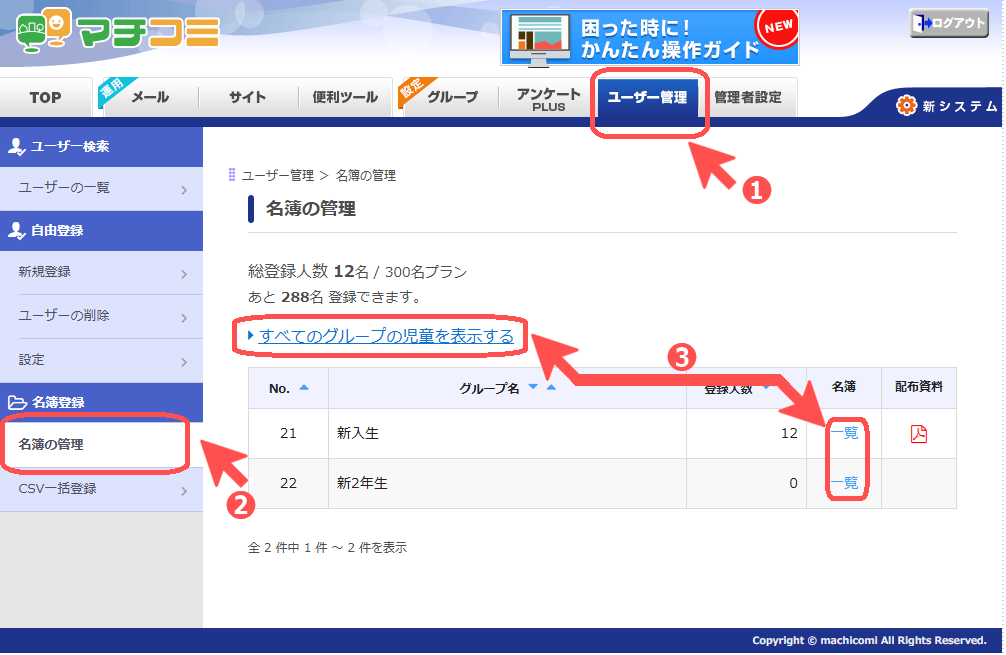
Task: Select ユーザーの削除 in the sidebar
Action: pos(101,316)
